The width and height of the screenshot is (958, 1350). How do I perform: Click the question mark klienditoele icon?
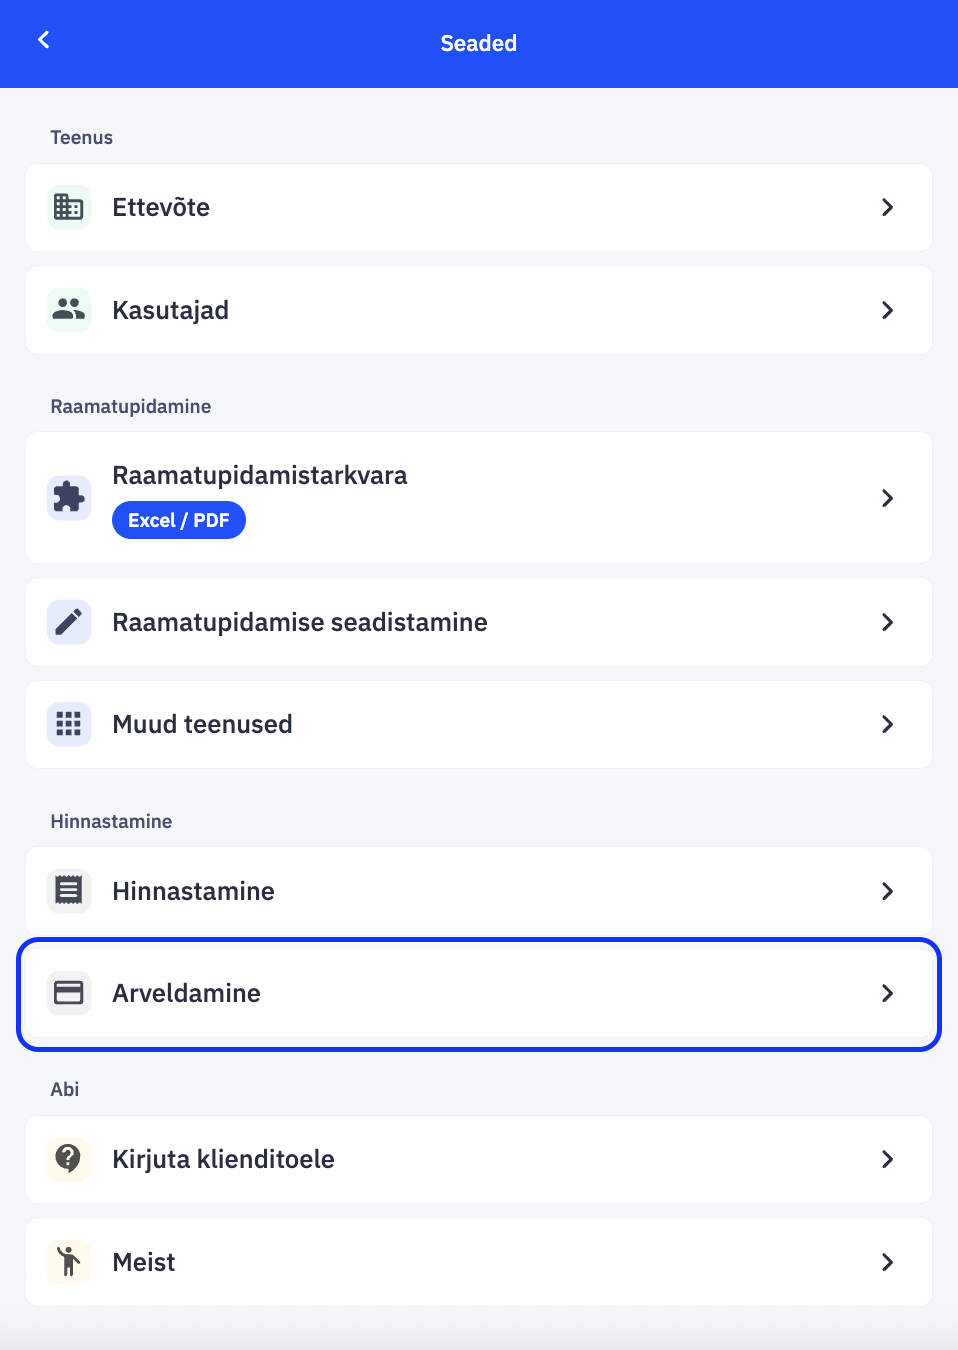(x=69, y=1159)
